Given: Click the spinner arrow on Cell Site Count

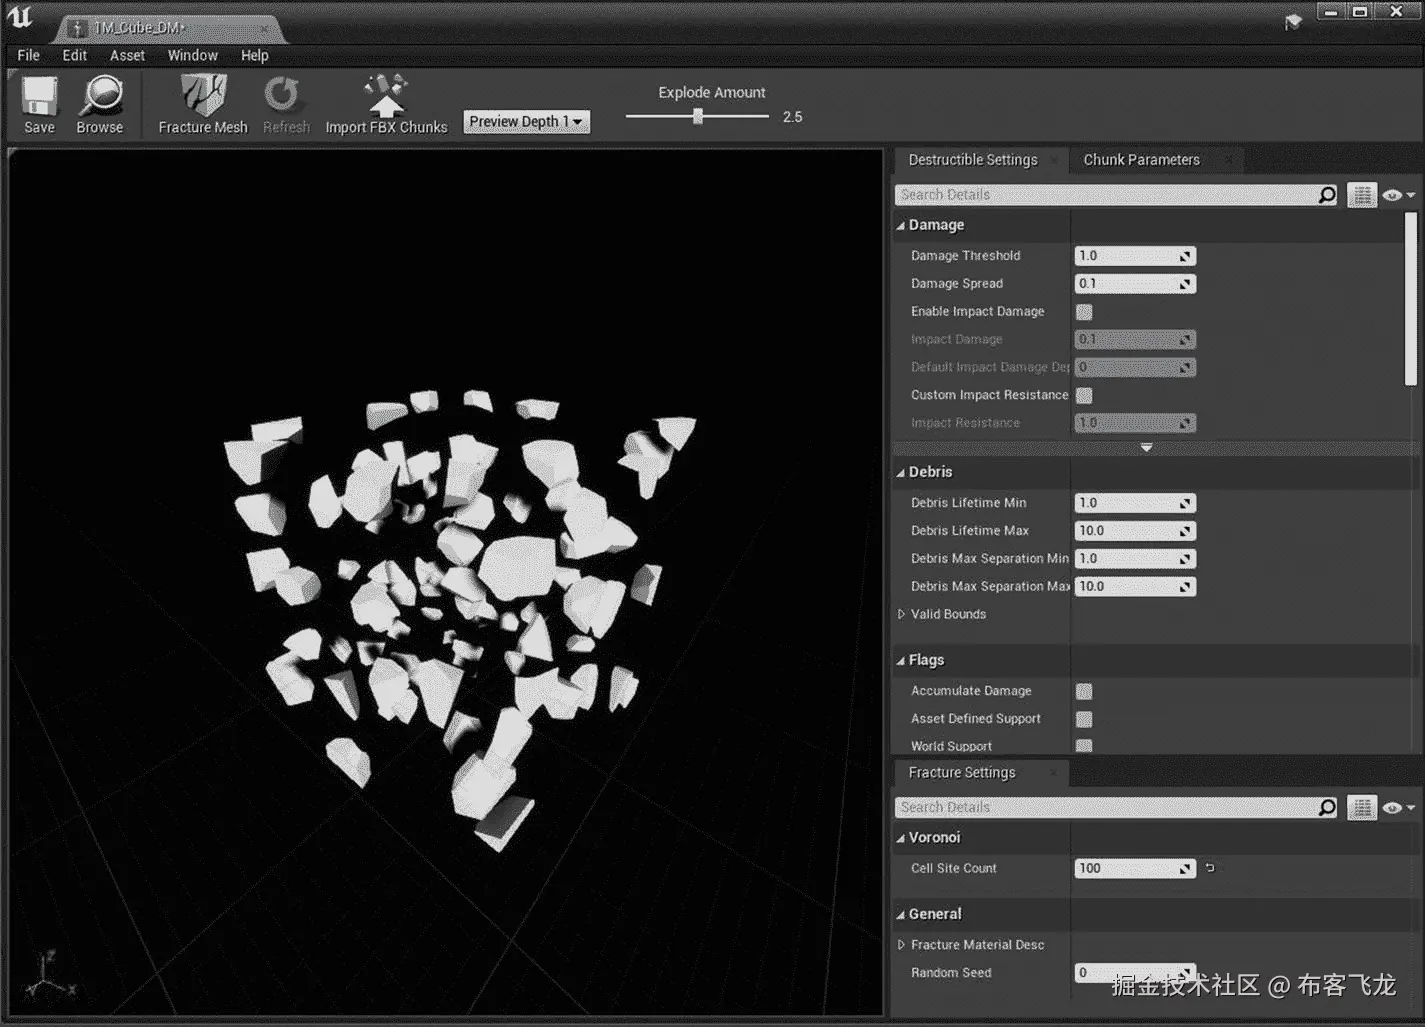Looking at the screenshot, I should [1185, 868].
